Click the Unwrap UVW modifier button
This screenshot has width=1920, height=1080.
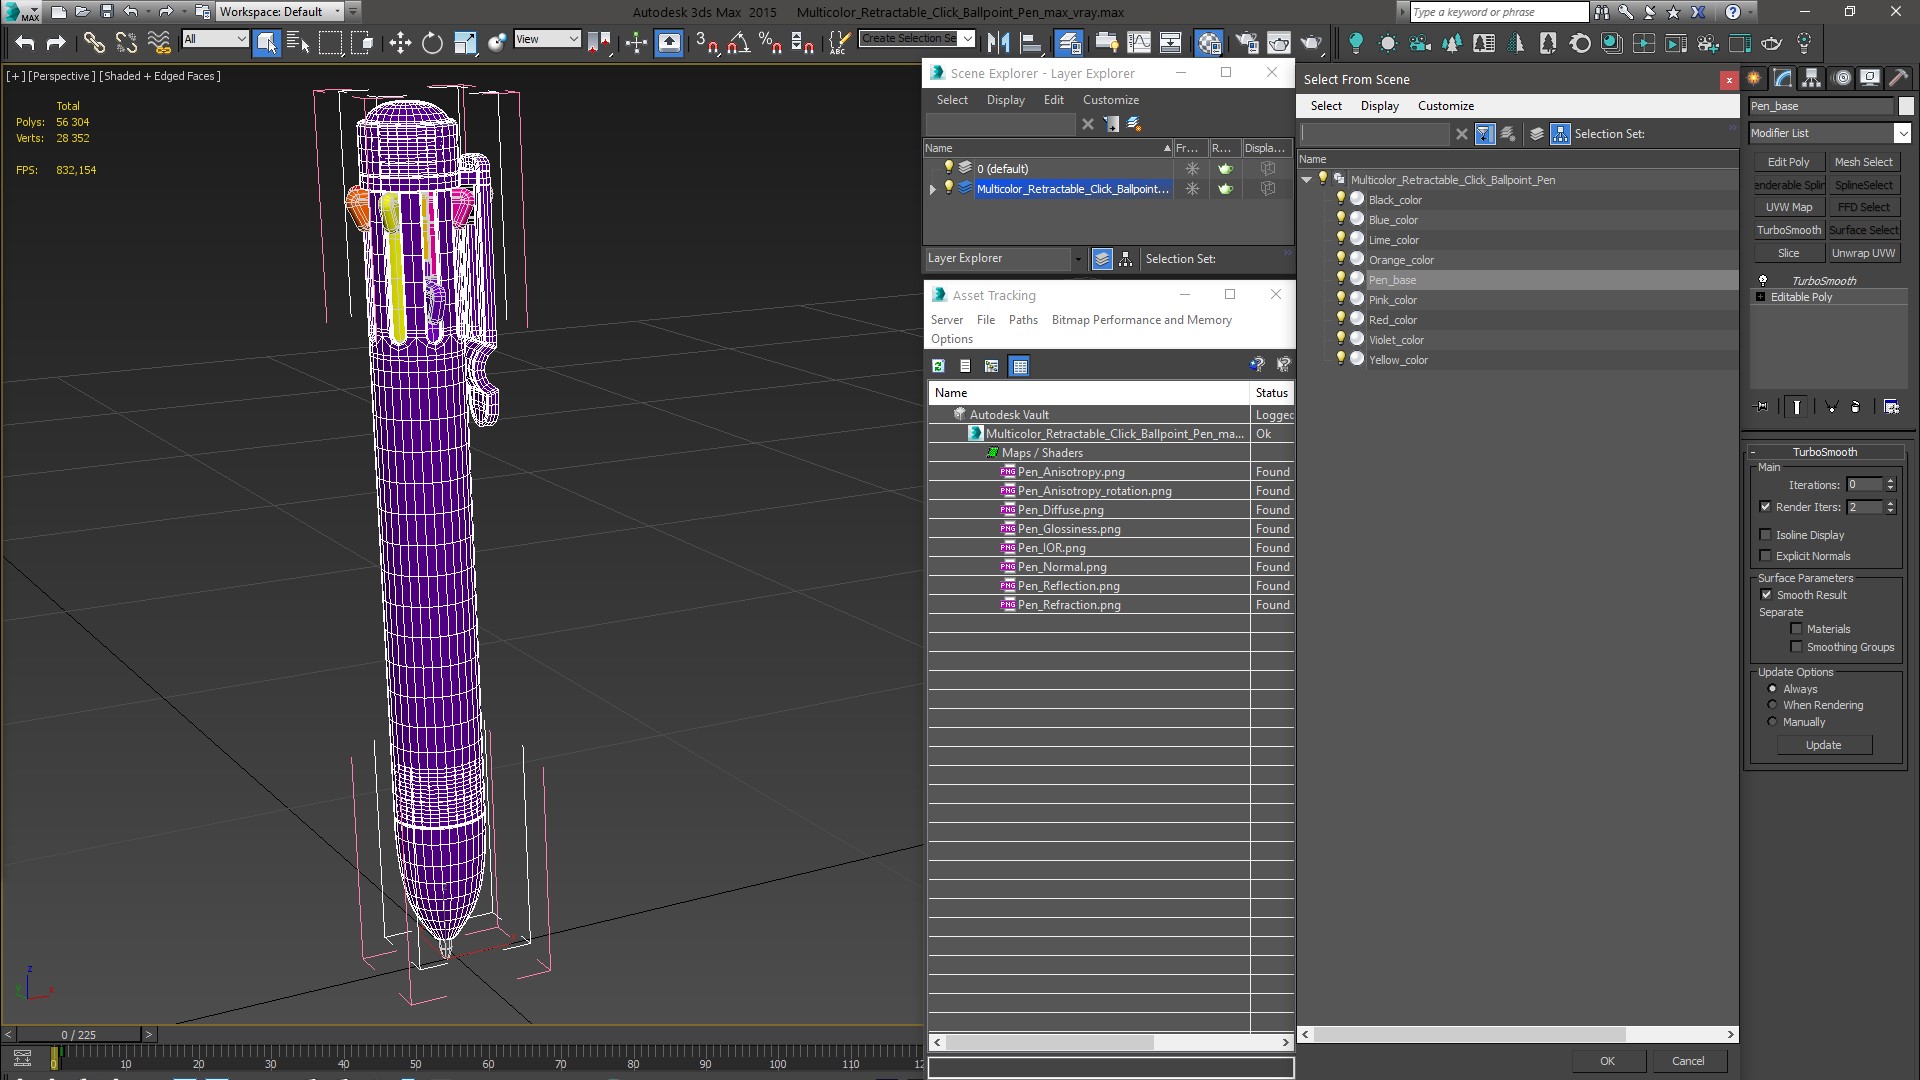click(1863, 253)
